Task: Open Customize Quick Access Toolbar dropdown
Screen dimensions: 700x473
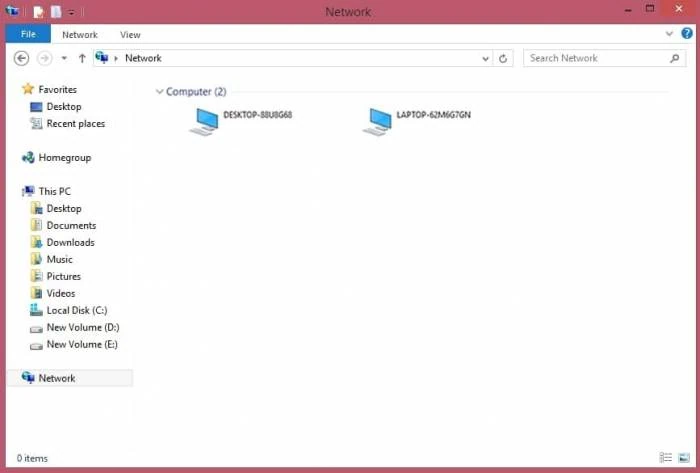Action: [x=71, y=12]
